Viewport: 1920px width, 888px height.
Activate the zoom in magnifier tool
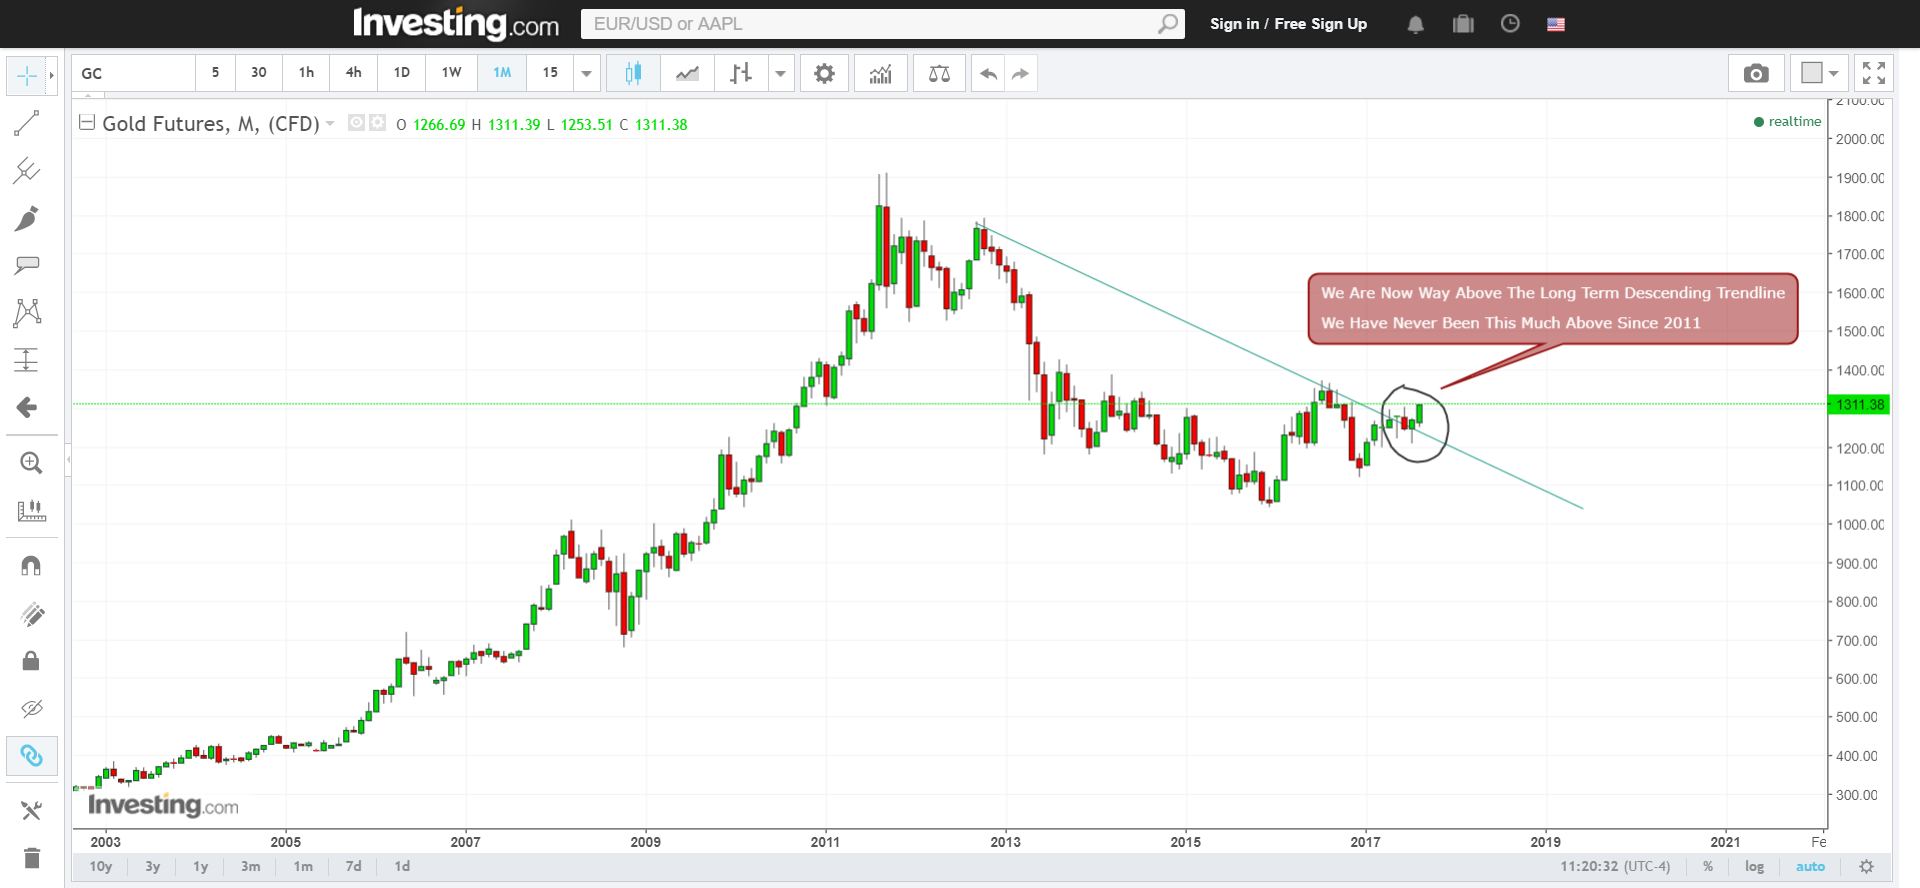[31, 463]
